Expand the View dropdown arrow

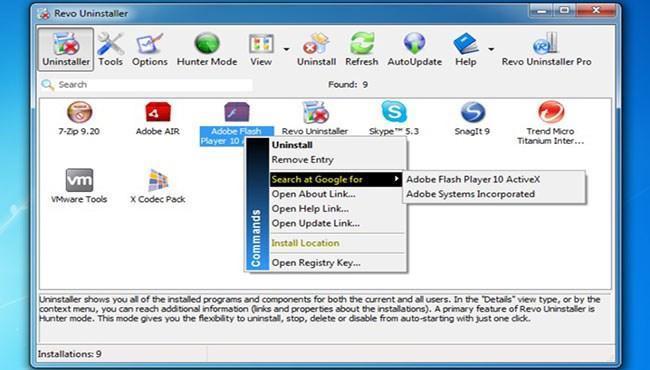(286, 49)
